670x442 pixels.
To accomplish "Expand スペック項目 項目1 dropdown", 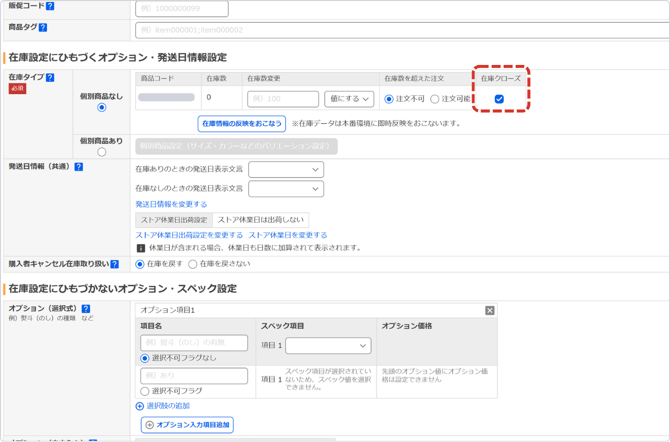I will tap(328, 345).
